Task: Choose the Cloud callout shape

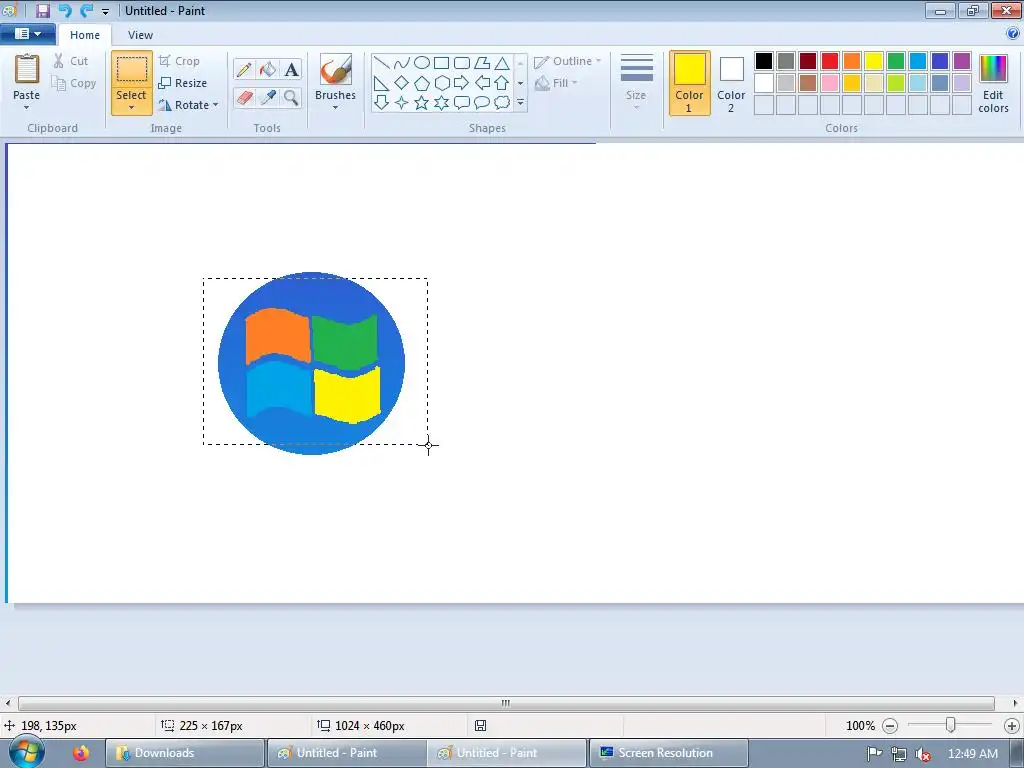Action: click(x=502, y=103)
